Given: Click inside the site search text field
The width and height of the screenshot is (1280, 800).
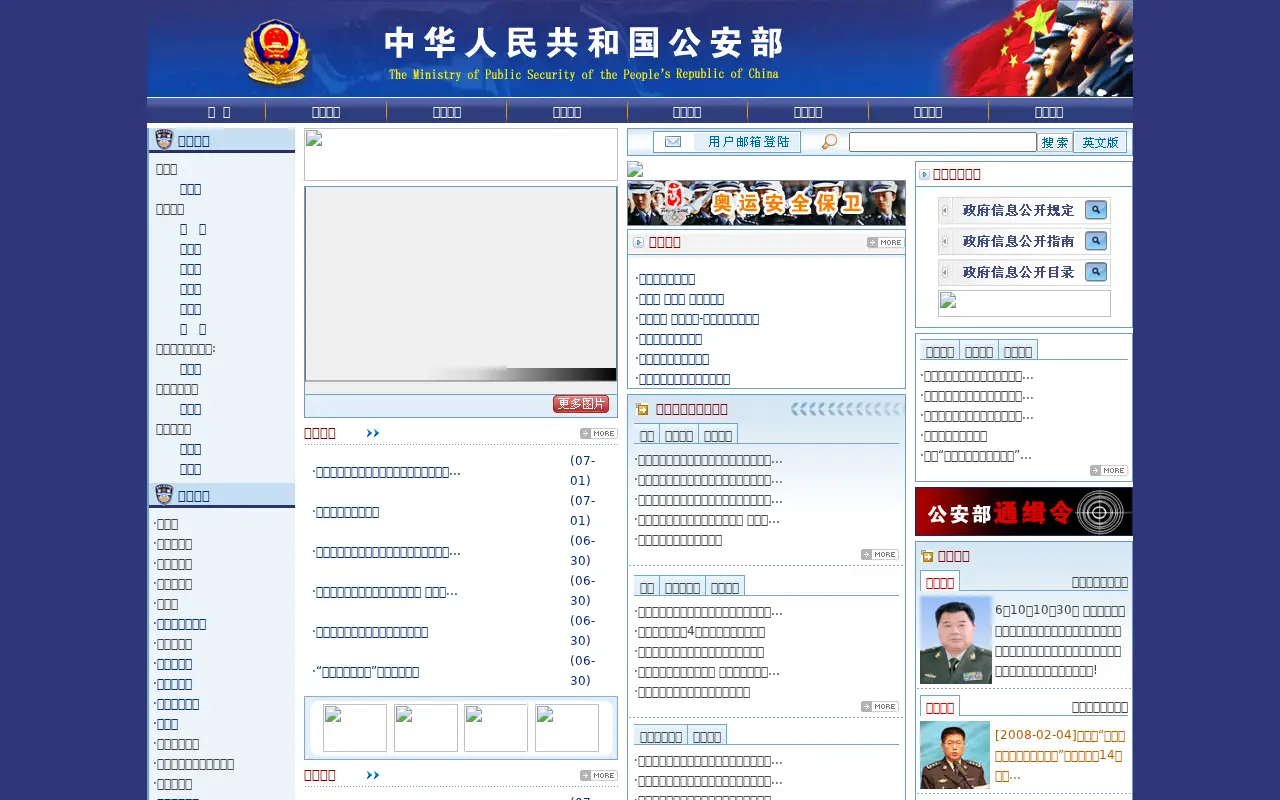Looking at the screenshot, I should click(943, 142).
